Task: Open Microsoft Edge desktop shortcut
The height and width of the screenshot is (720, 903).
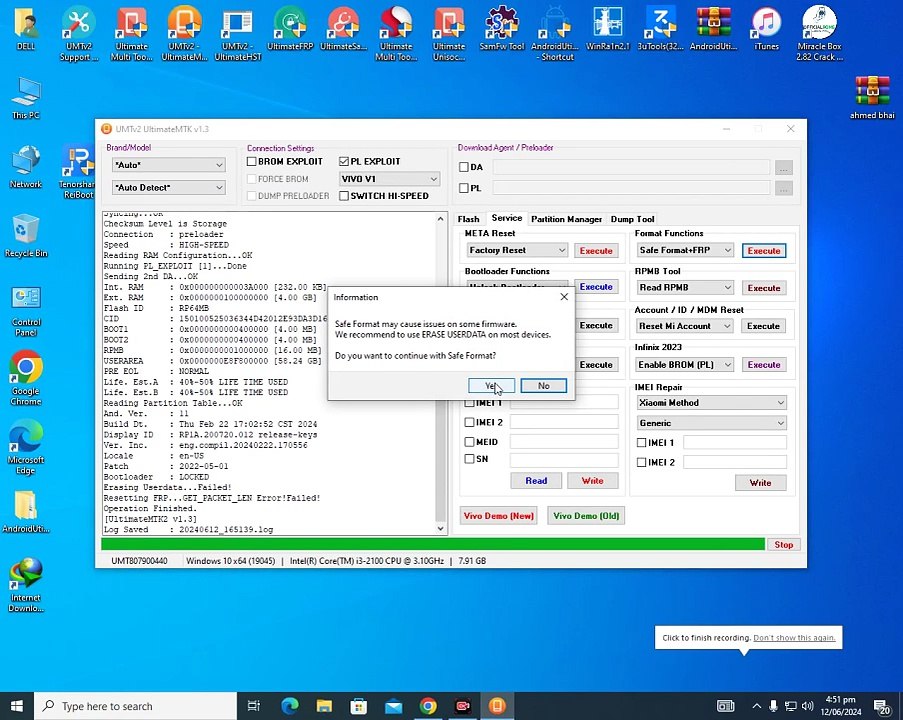Action: tap(26, 448)
